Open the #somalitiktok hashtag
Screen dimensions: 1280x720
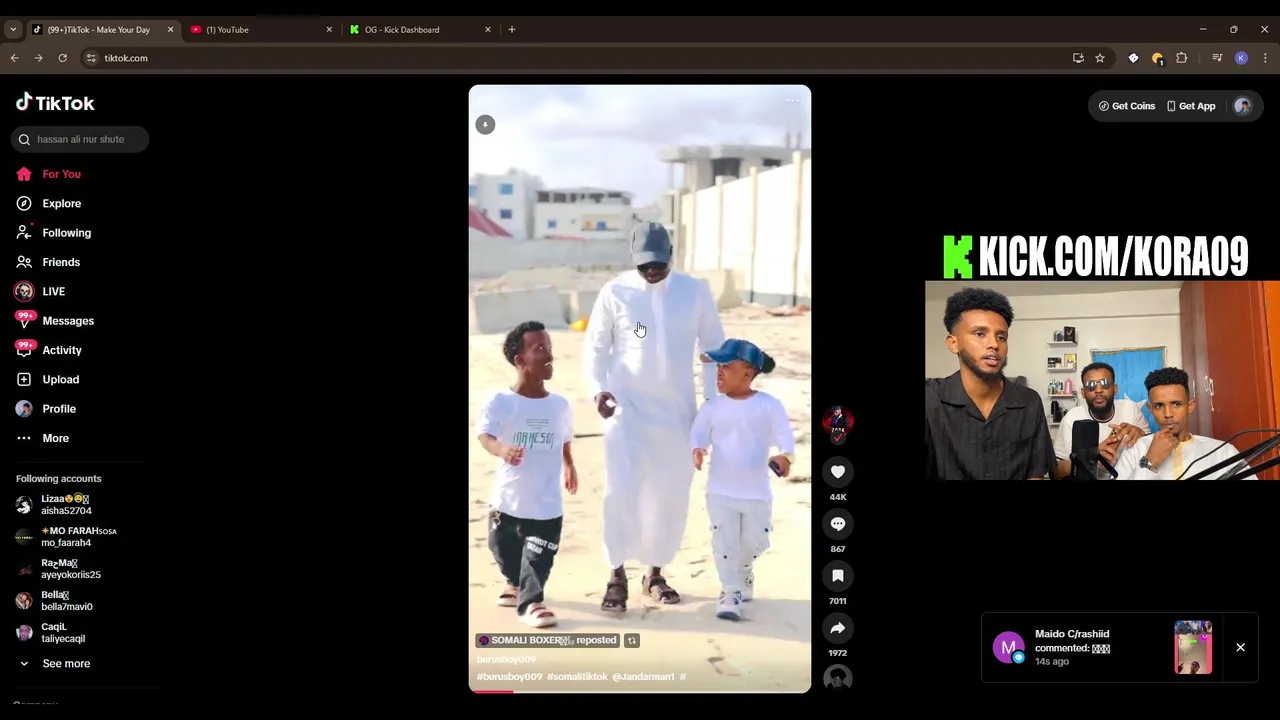click(577, 677)
